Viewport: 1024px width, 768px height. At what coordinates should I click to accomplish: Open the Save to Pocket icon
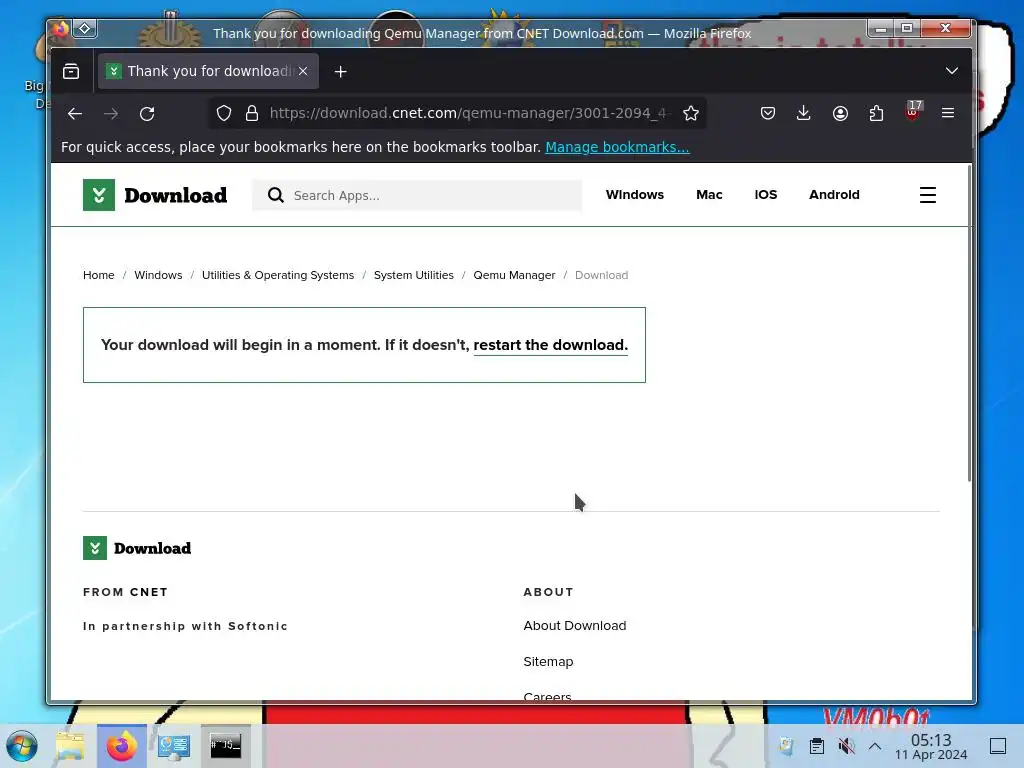click(x=768, y=114)
